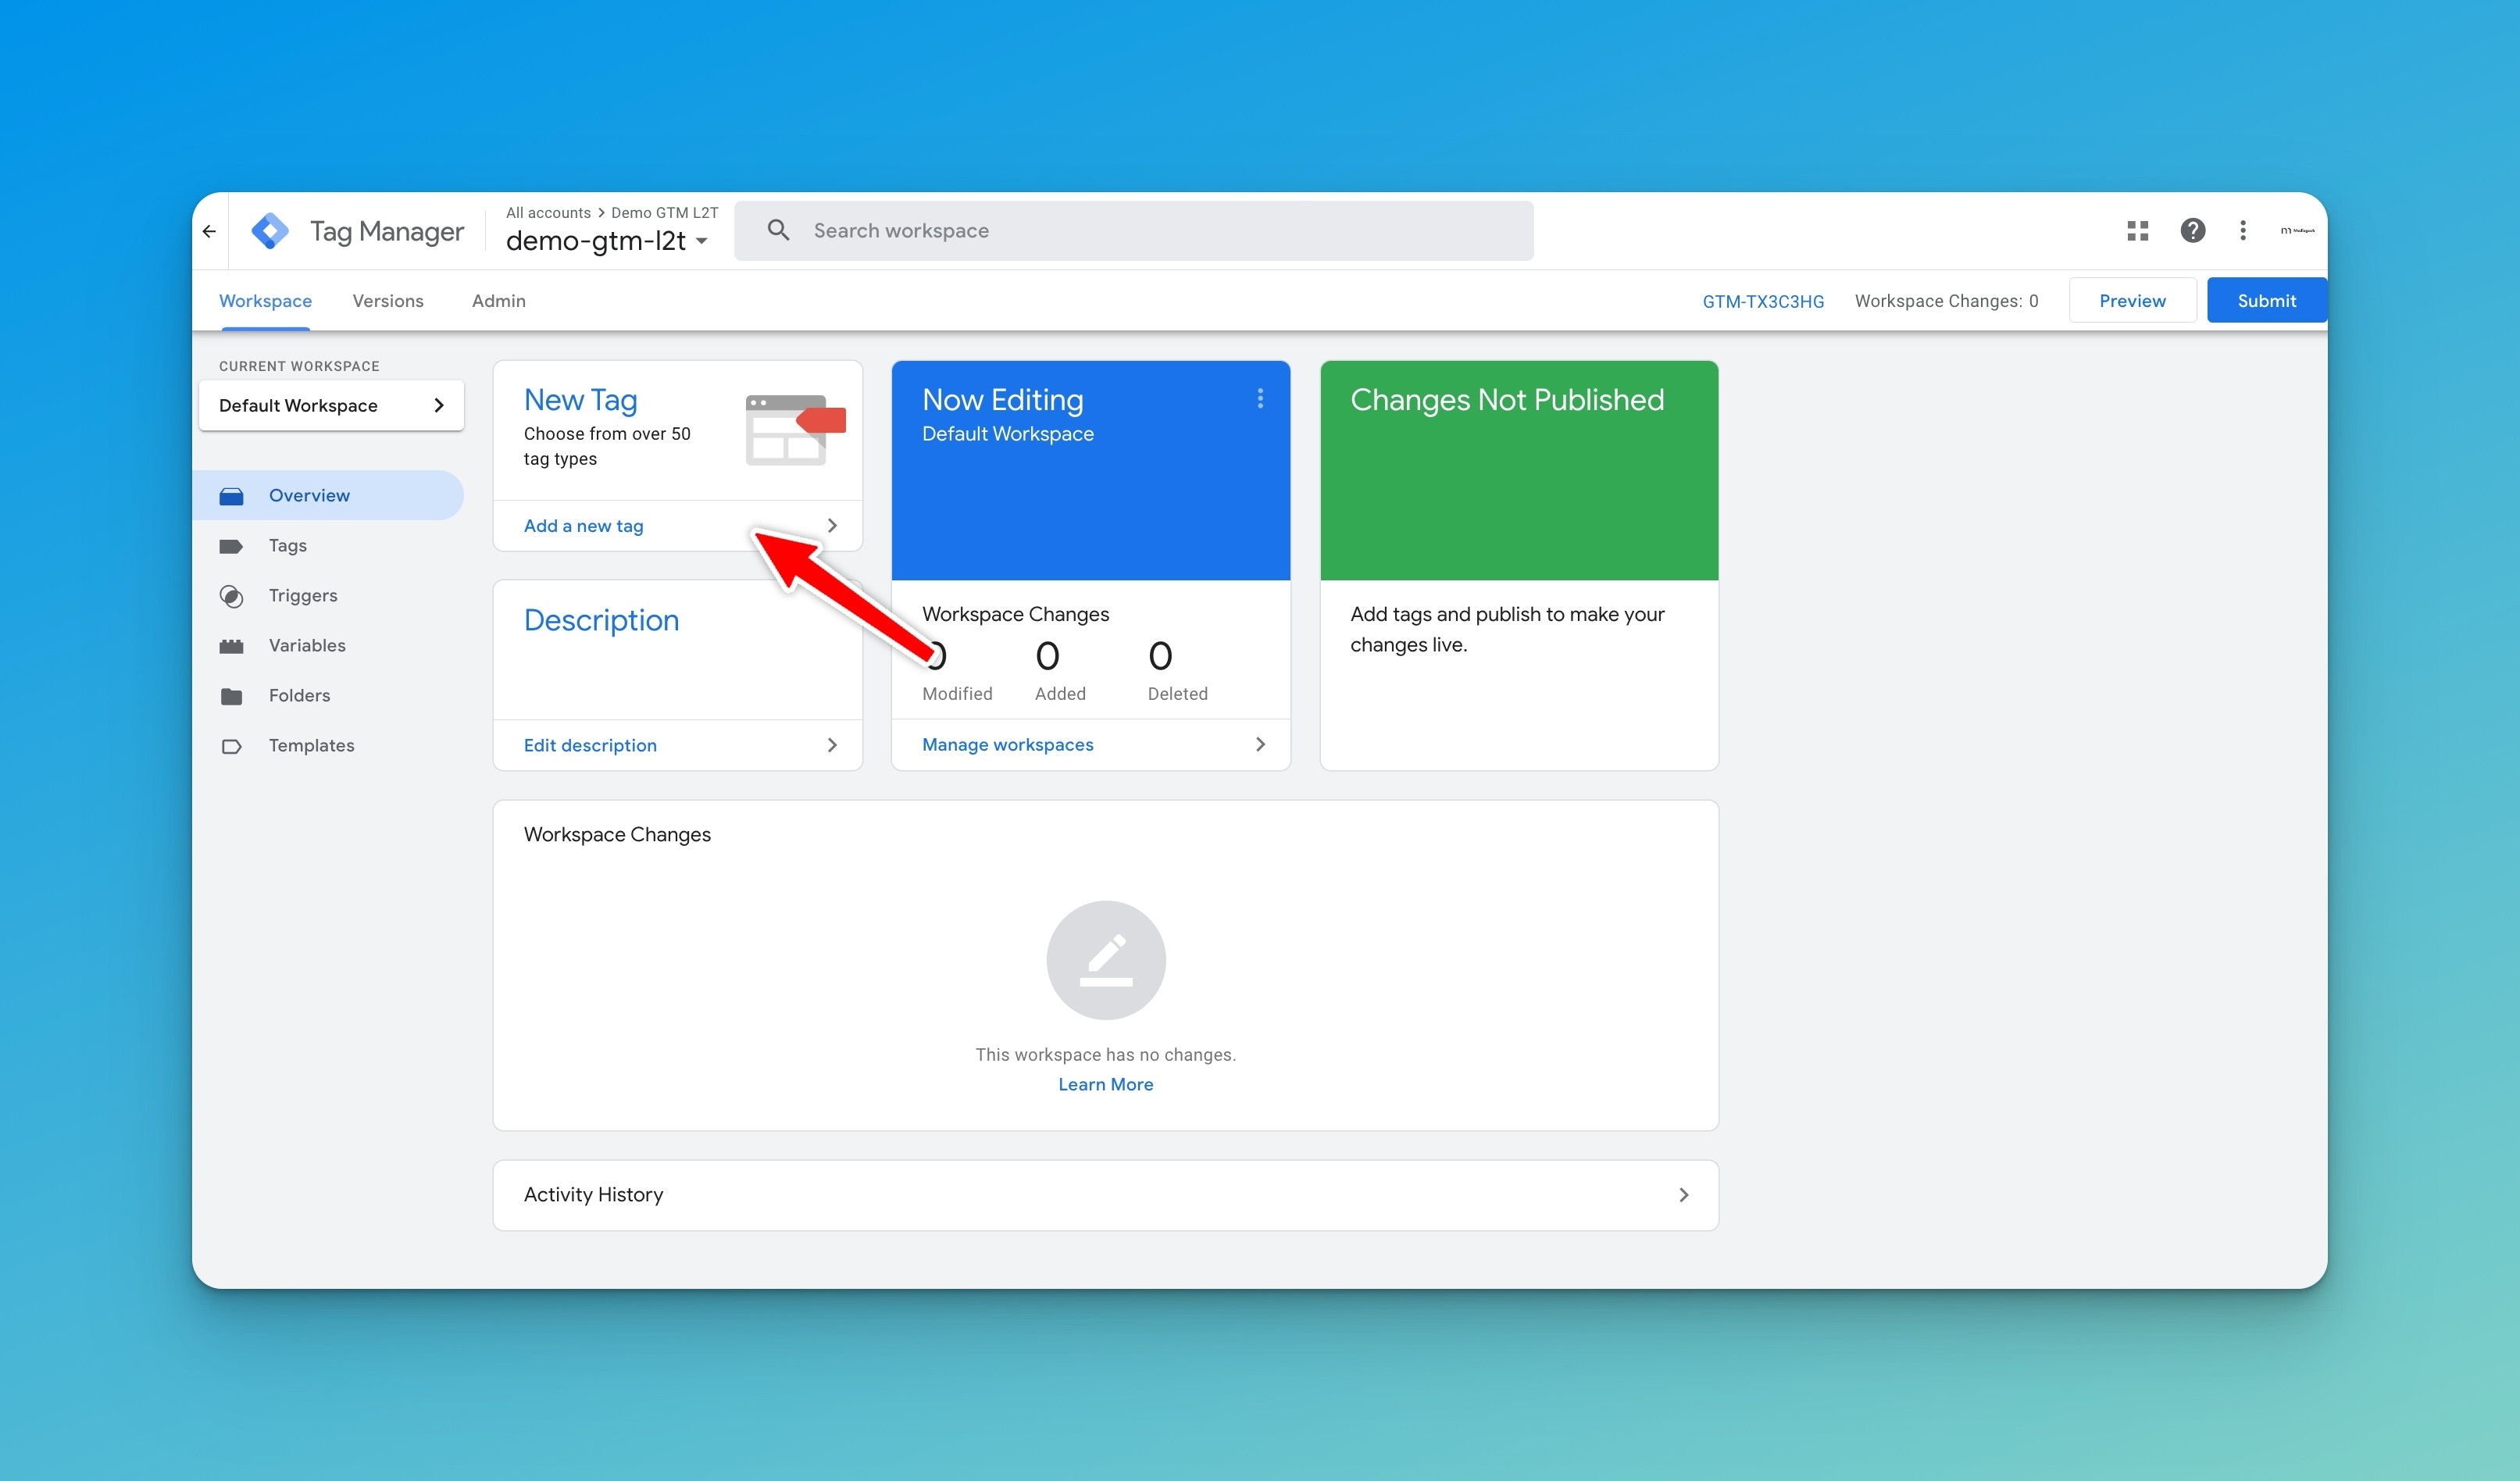
Task: Click the Overview icon in the sidebar
Action: pyautogui.click(x=232, y=495)
